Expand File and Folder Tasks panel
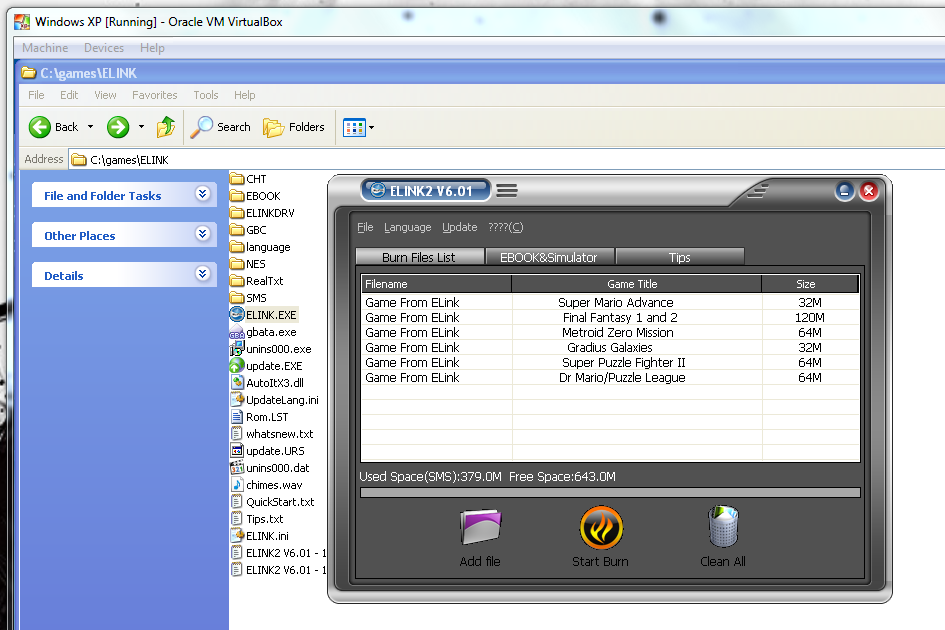 point(202,194)
